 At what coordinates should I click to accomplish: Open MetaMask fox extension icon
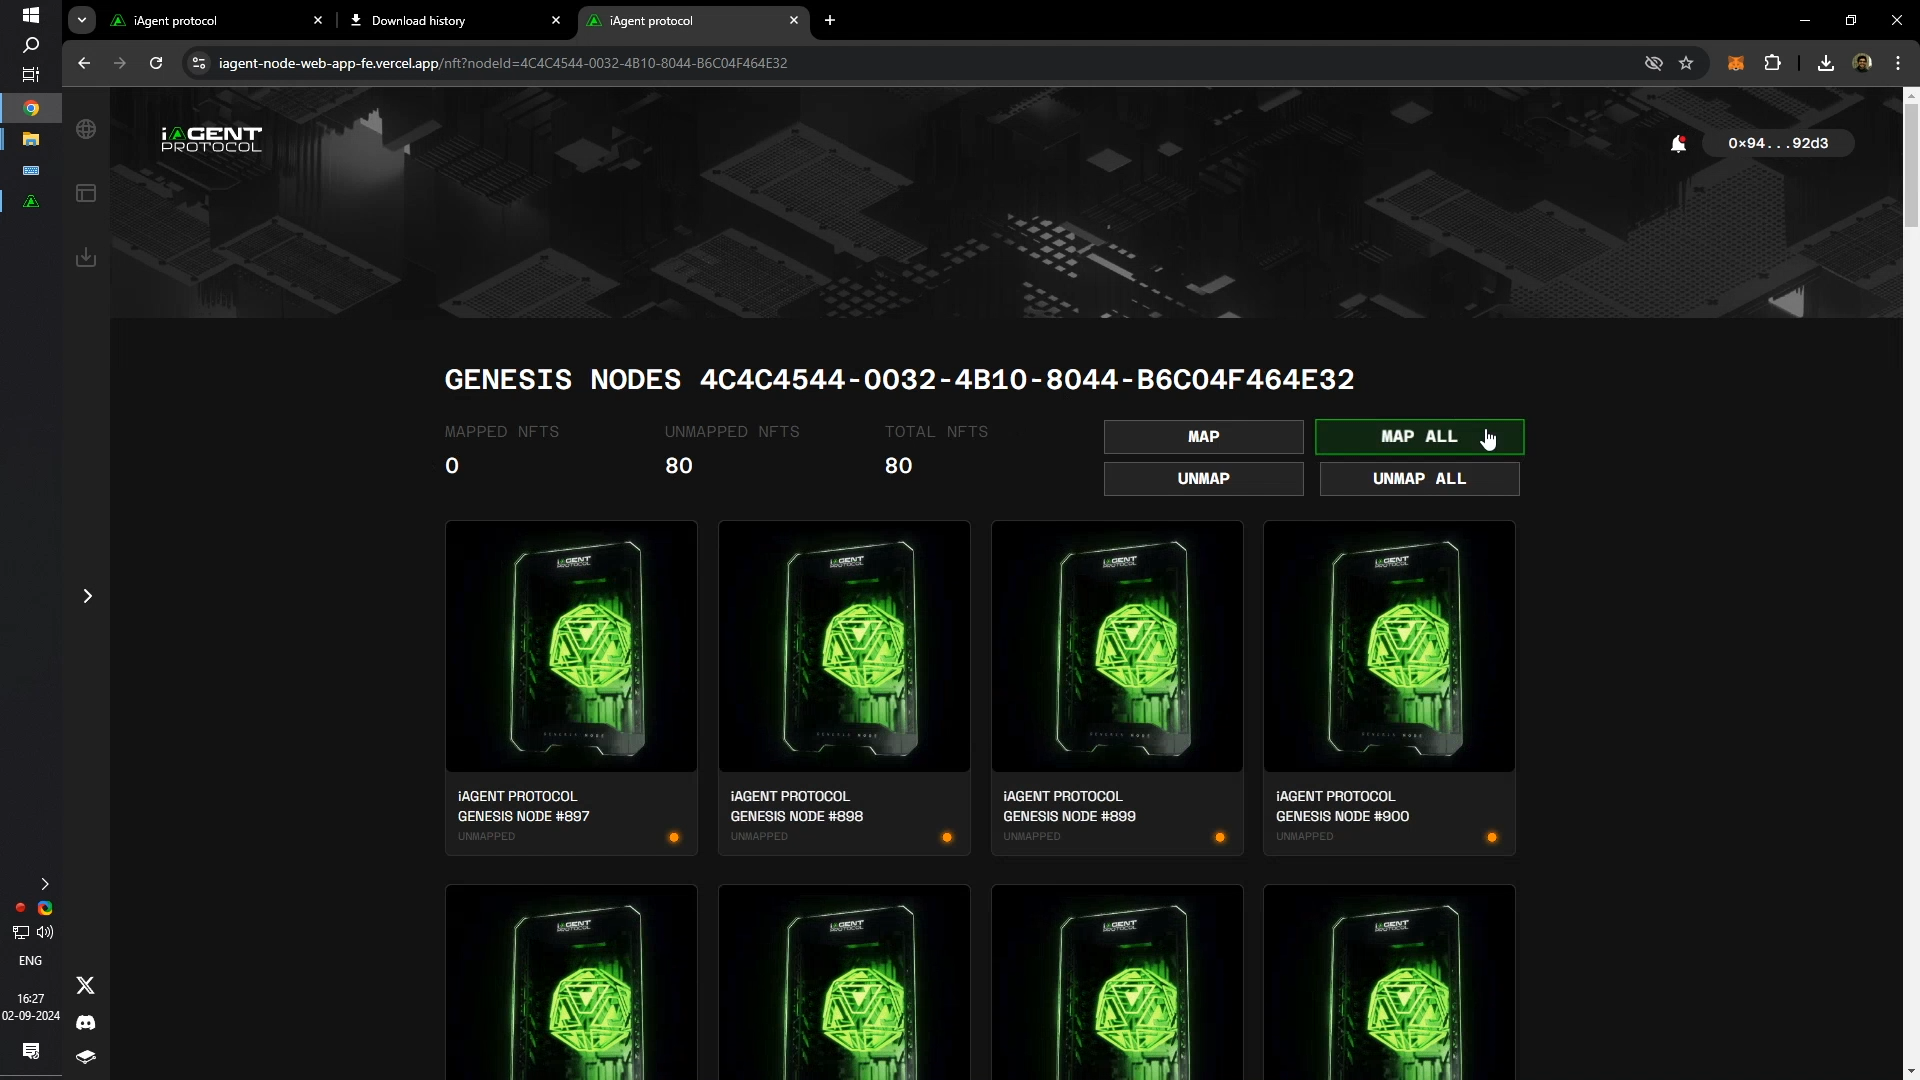click(1736, 63)
